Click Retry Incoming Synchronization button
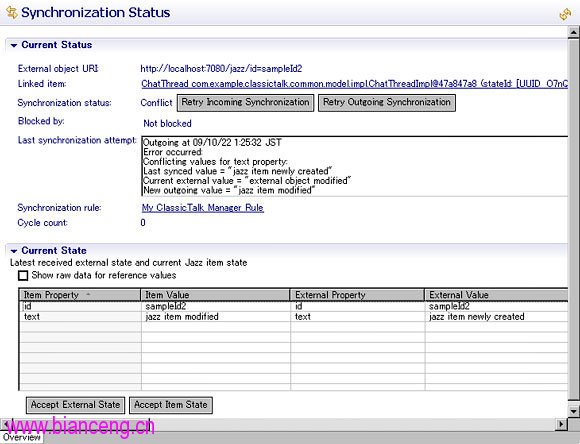The height and width of the screenshot is (444, 580). pyautogui.click(x=245, y=102)
